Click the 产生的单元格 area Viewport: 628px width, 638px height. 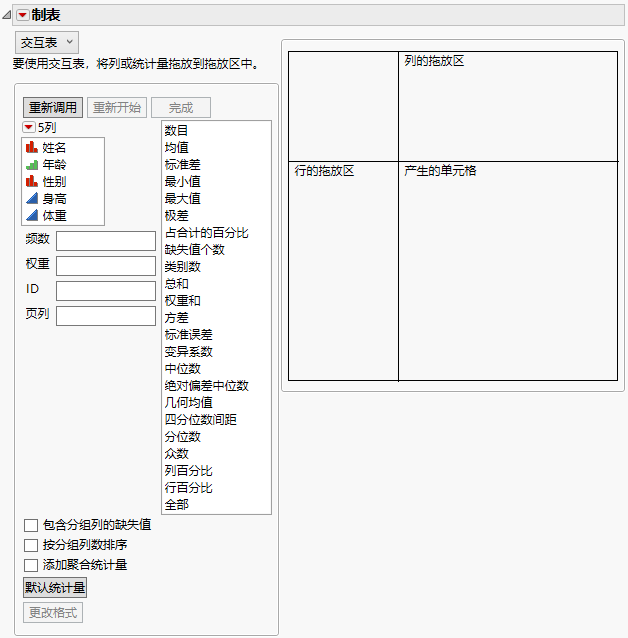508,271
